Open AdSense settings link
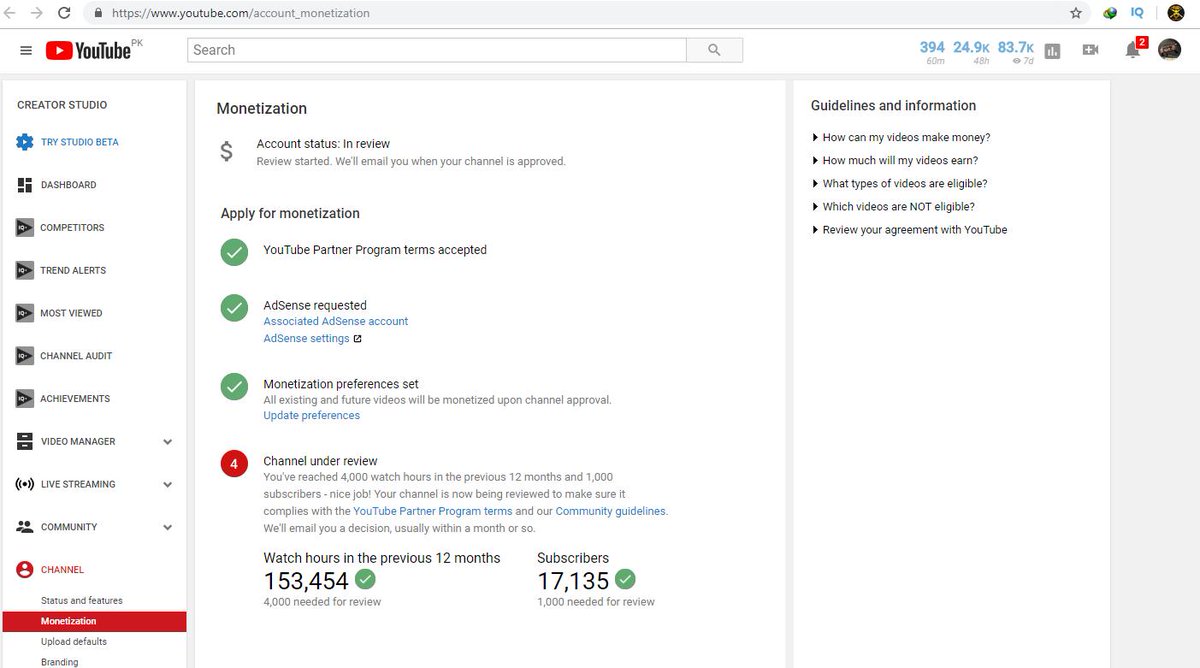Screen dimensions: 1200x668 click(306, 339)
